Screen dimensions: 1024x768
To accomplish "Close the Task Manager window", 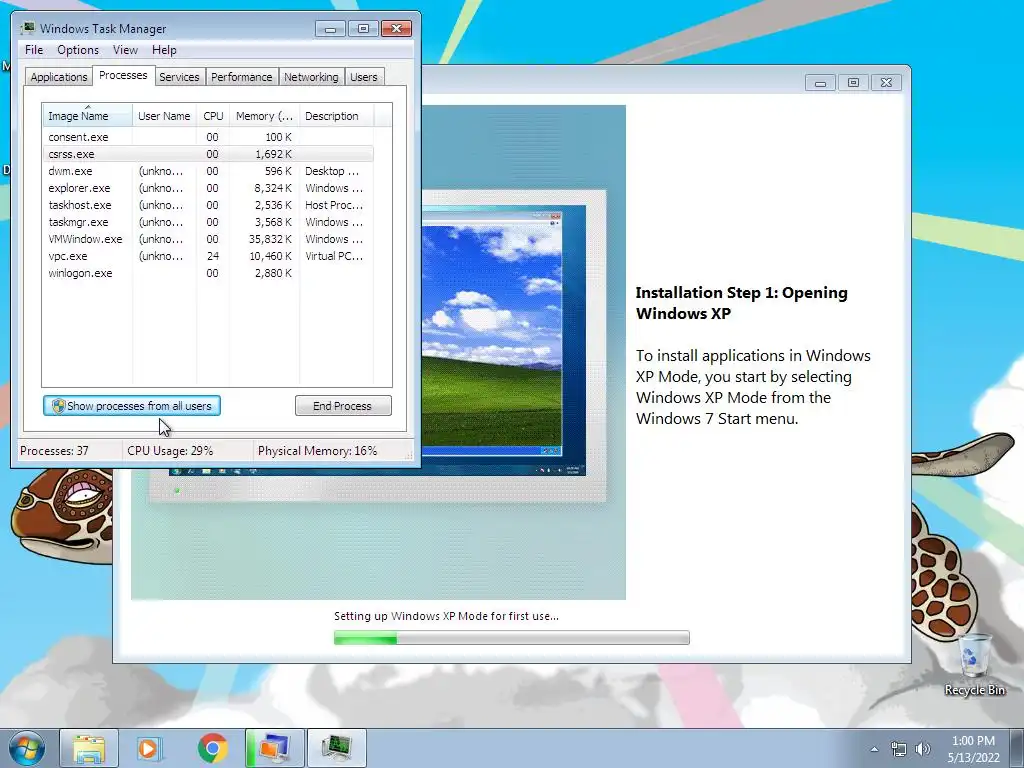I will (x=396, y=29).
